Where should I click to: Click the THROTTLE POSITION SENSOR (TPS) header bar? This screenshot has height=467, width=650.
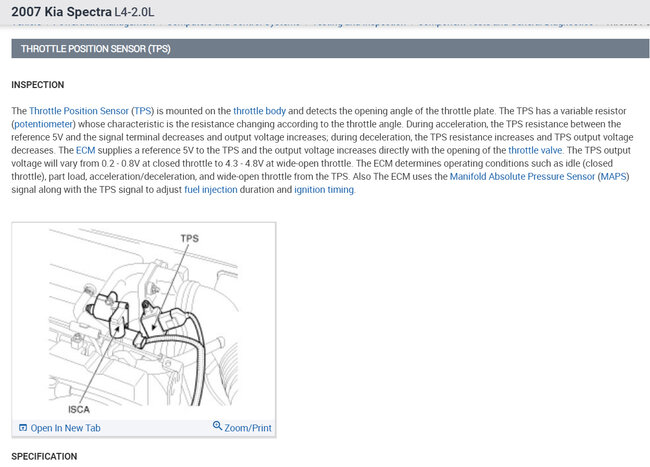pyautogui.click(x=330, y=49)
